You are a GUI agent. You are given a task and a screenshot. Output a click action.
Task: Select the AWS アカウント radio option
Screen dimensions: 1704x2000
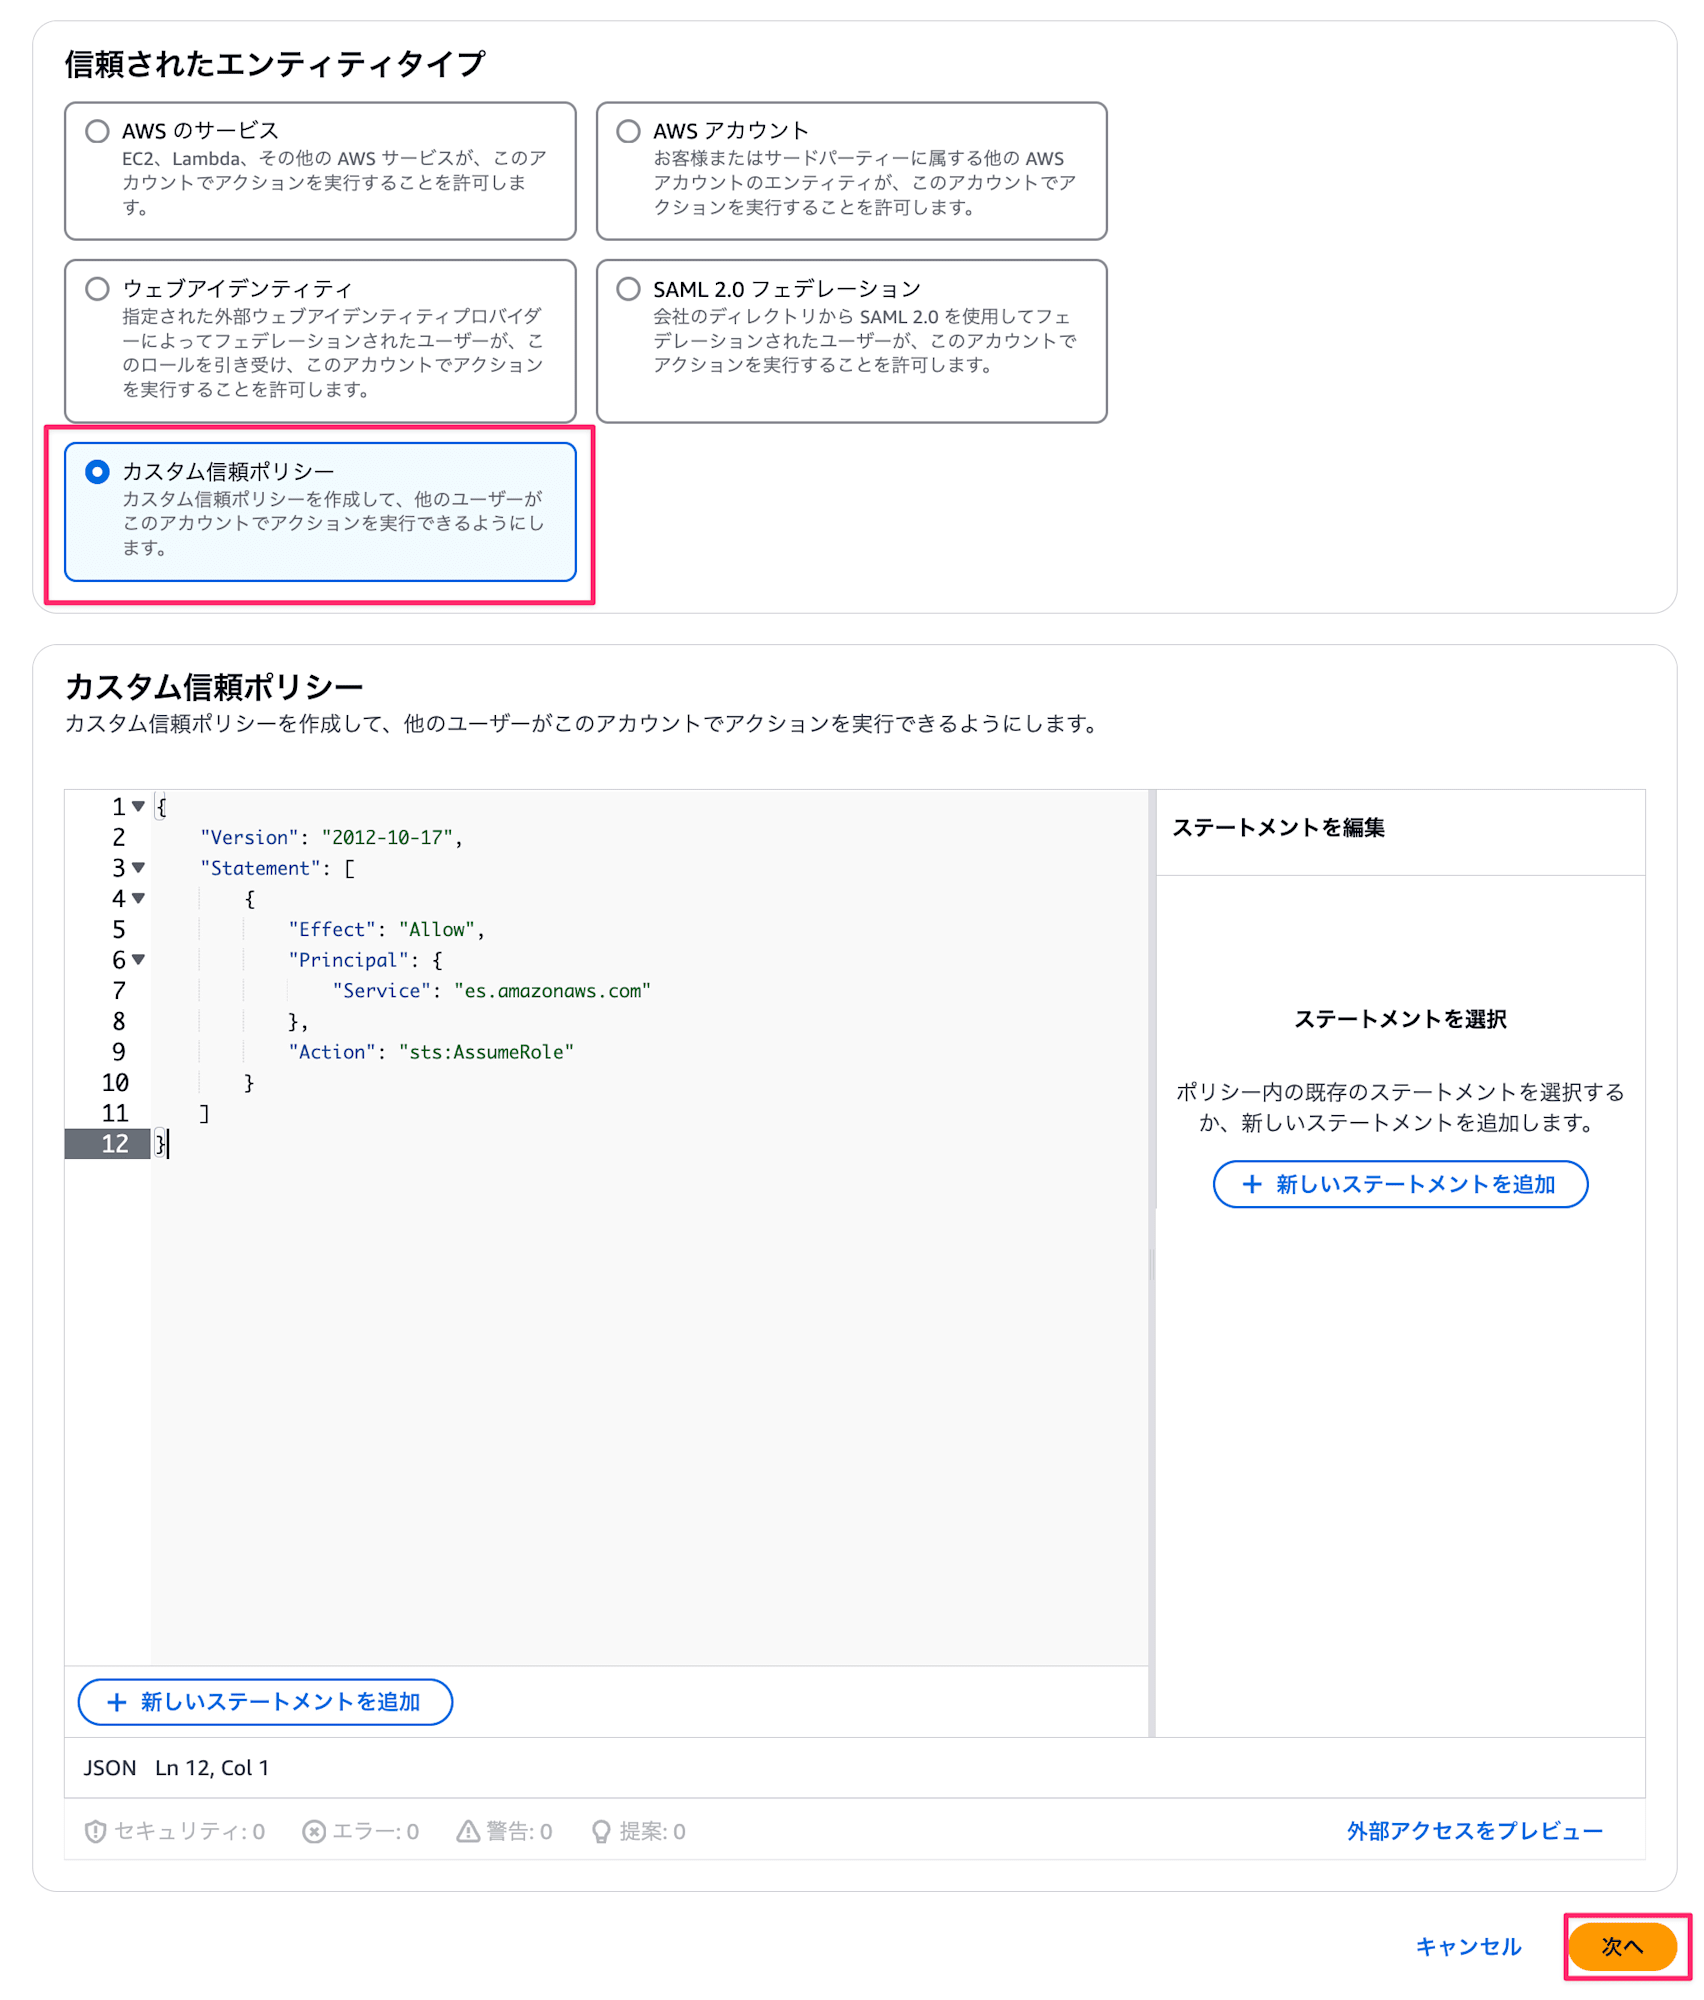tap(628, 131)
